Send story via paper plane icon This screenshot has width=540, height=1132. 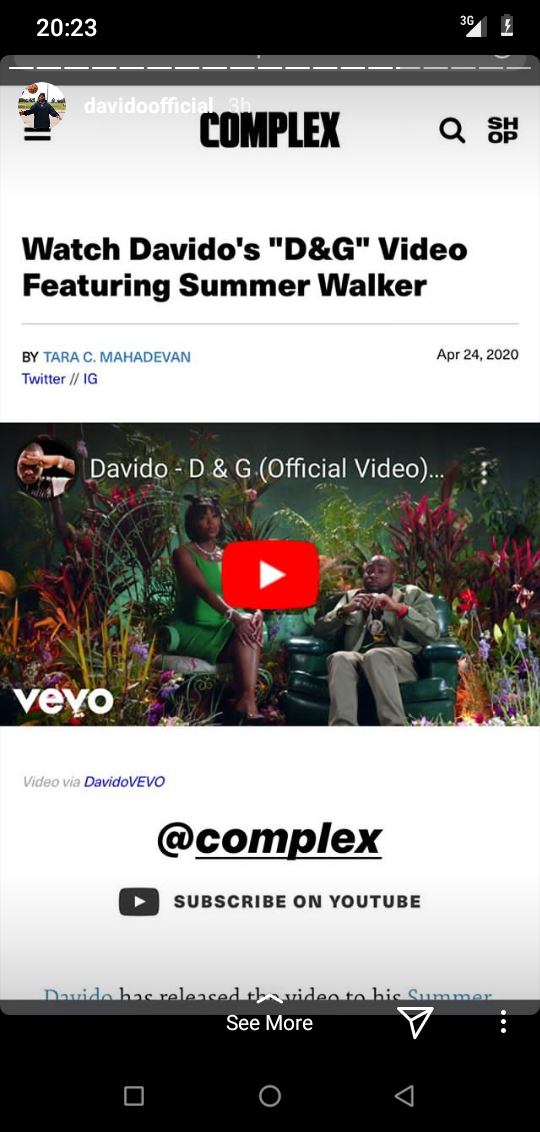(415, 1022)
